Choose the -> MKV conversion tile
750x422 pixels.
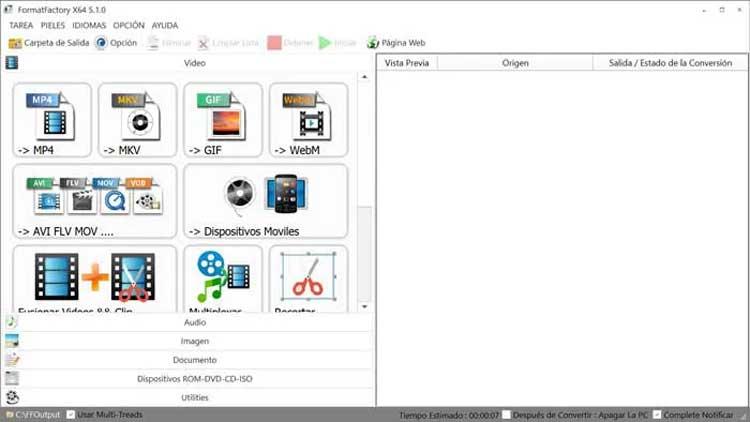pos(138,120)
